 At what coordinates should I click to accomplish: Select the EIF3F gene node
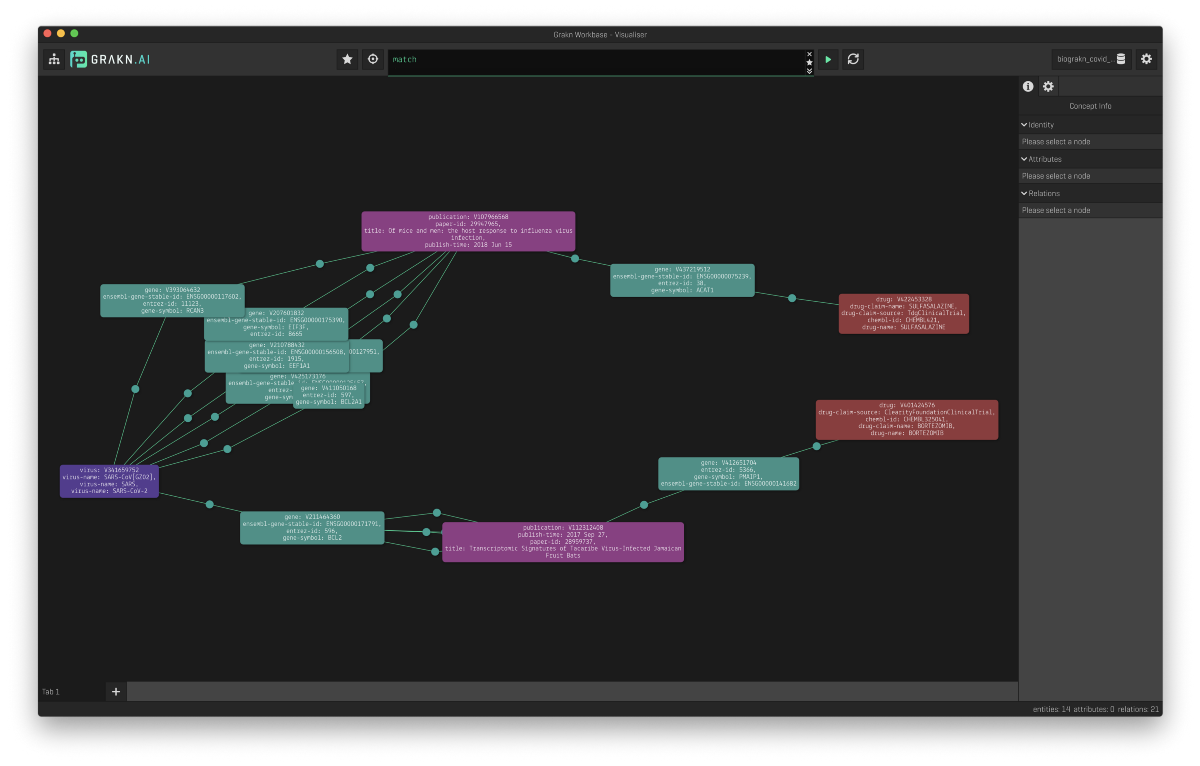[x=276, y=324]
